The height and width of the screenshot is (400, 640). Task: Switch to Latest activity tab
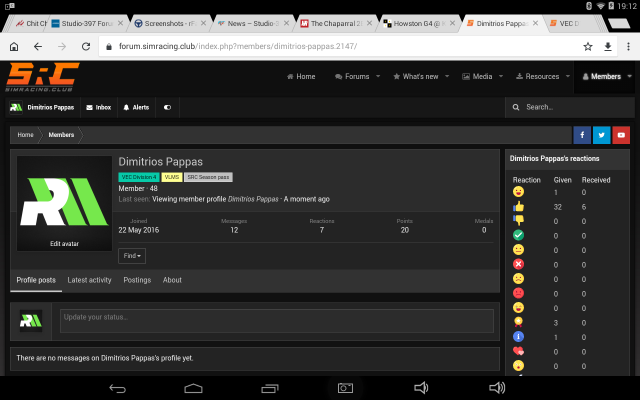(x=89, y=280)
